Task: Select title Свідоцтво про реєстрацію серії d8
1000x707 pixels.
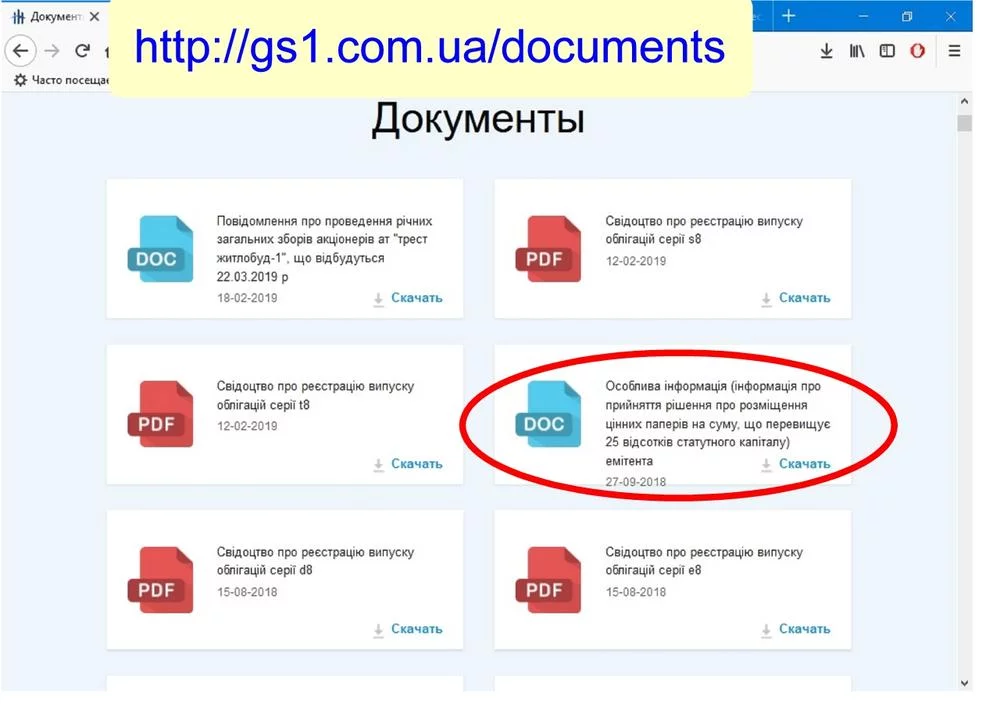Action: pyautogui.click(x=315, y=561)
